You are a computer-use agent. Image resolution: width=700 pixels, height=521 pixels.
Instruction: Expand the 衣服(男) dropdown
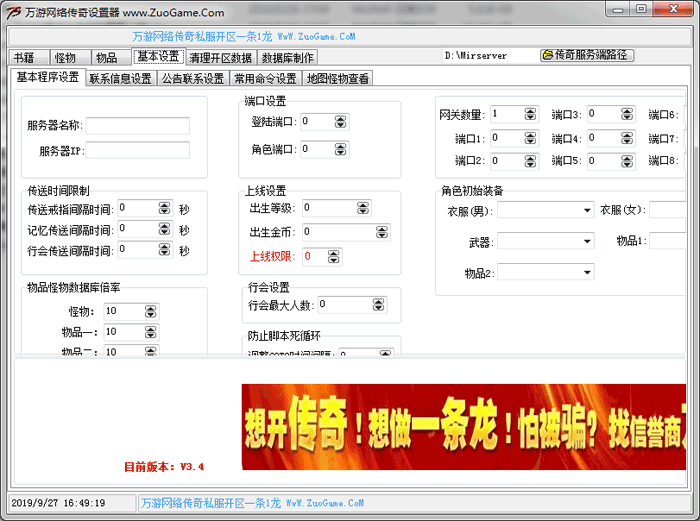[x=587, y=210]
